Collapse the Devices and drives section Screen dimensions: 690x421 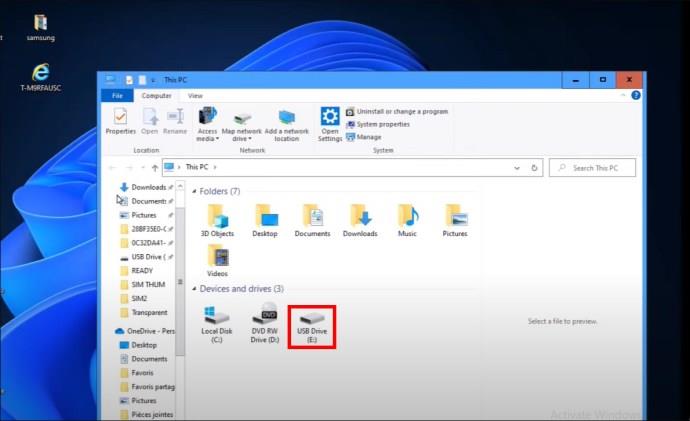(194, 289)
